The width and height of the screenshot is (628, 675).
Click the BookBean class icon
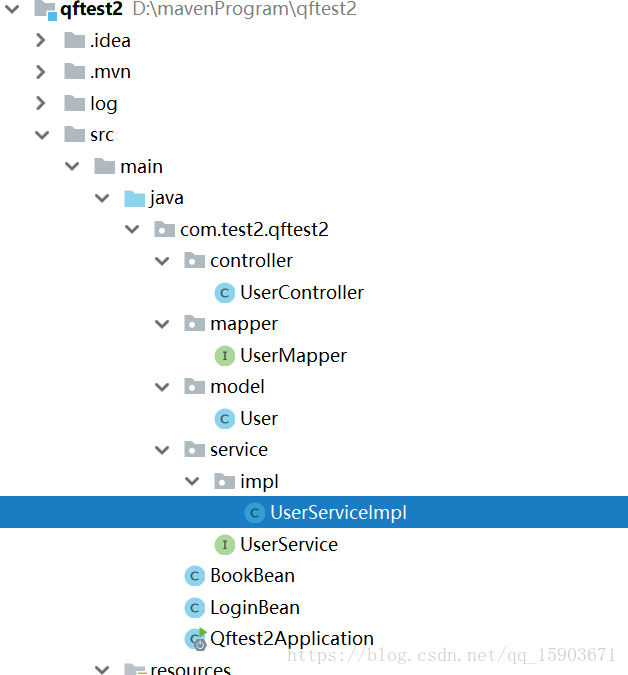tap(195, 576)
